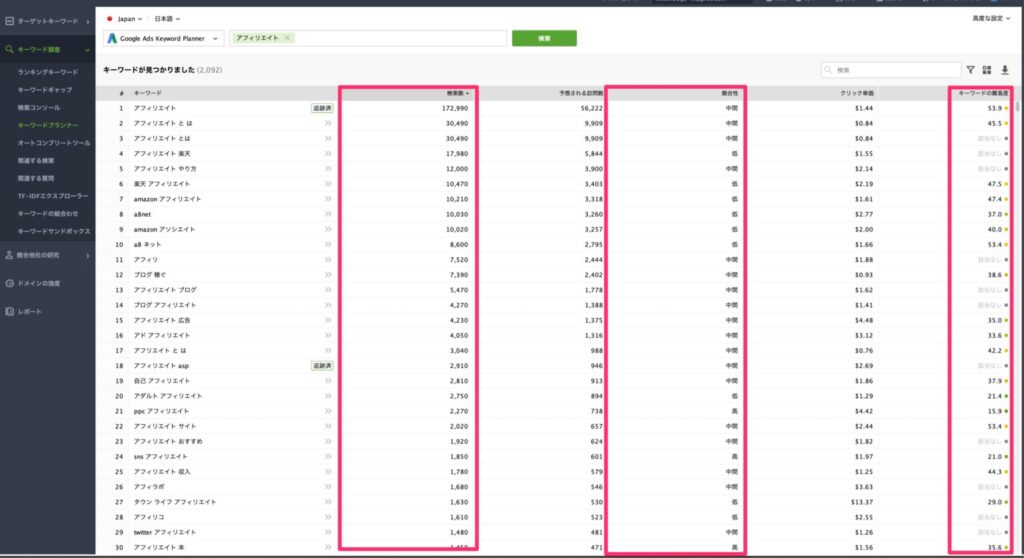
Task: Select the 53.9 difficulty value in row 1
Action: point(995,108)
